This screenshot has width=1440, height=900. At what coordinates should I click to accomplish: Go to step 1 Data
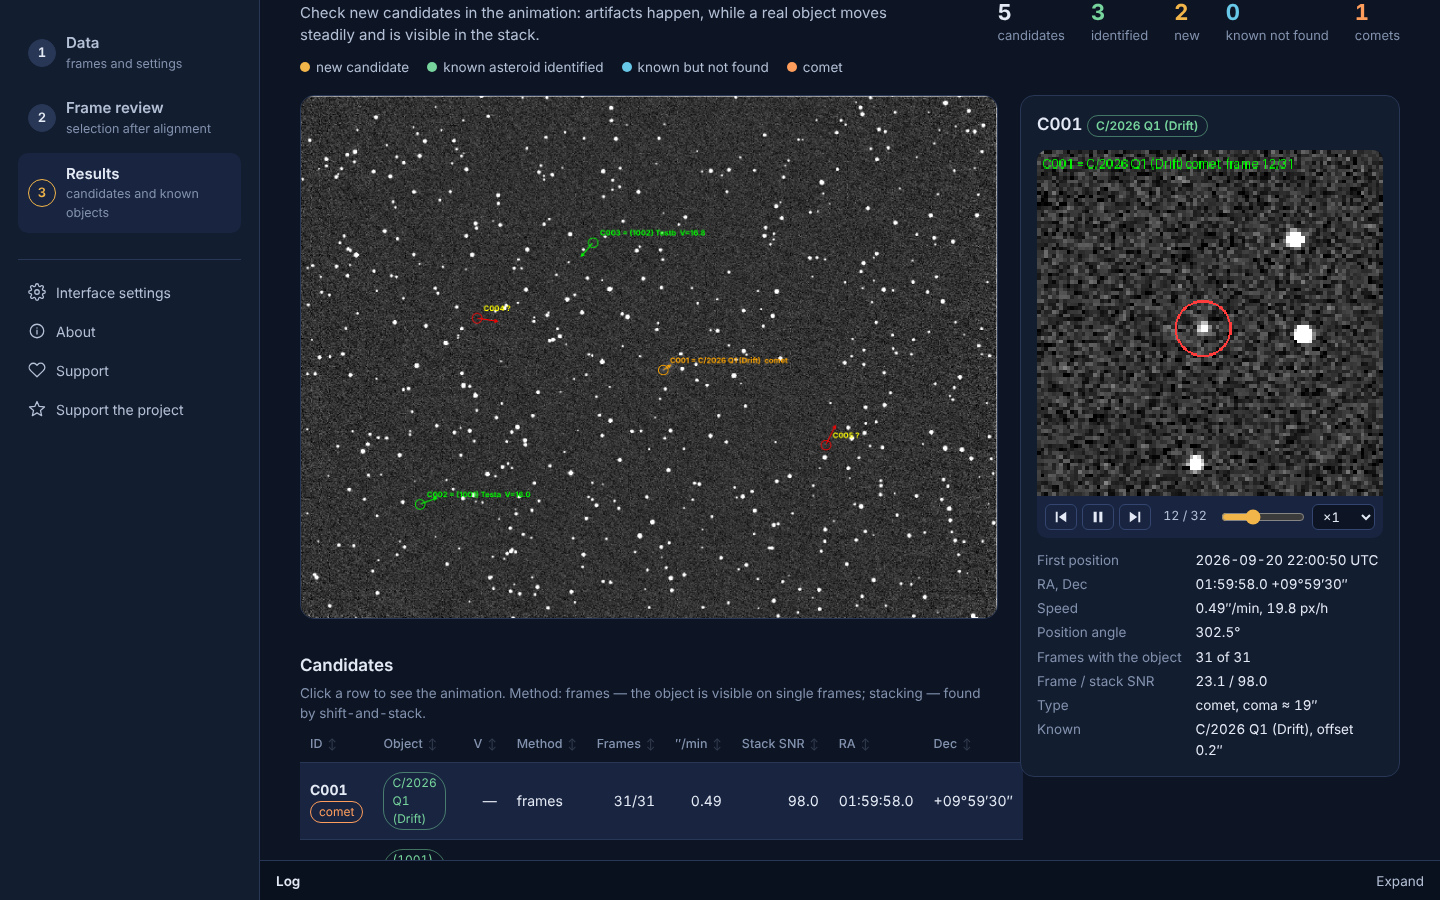(129, 53)
